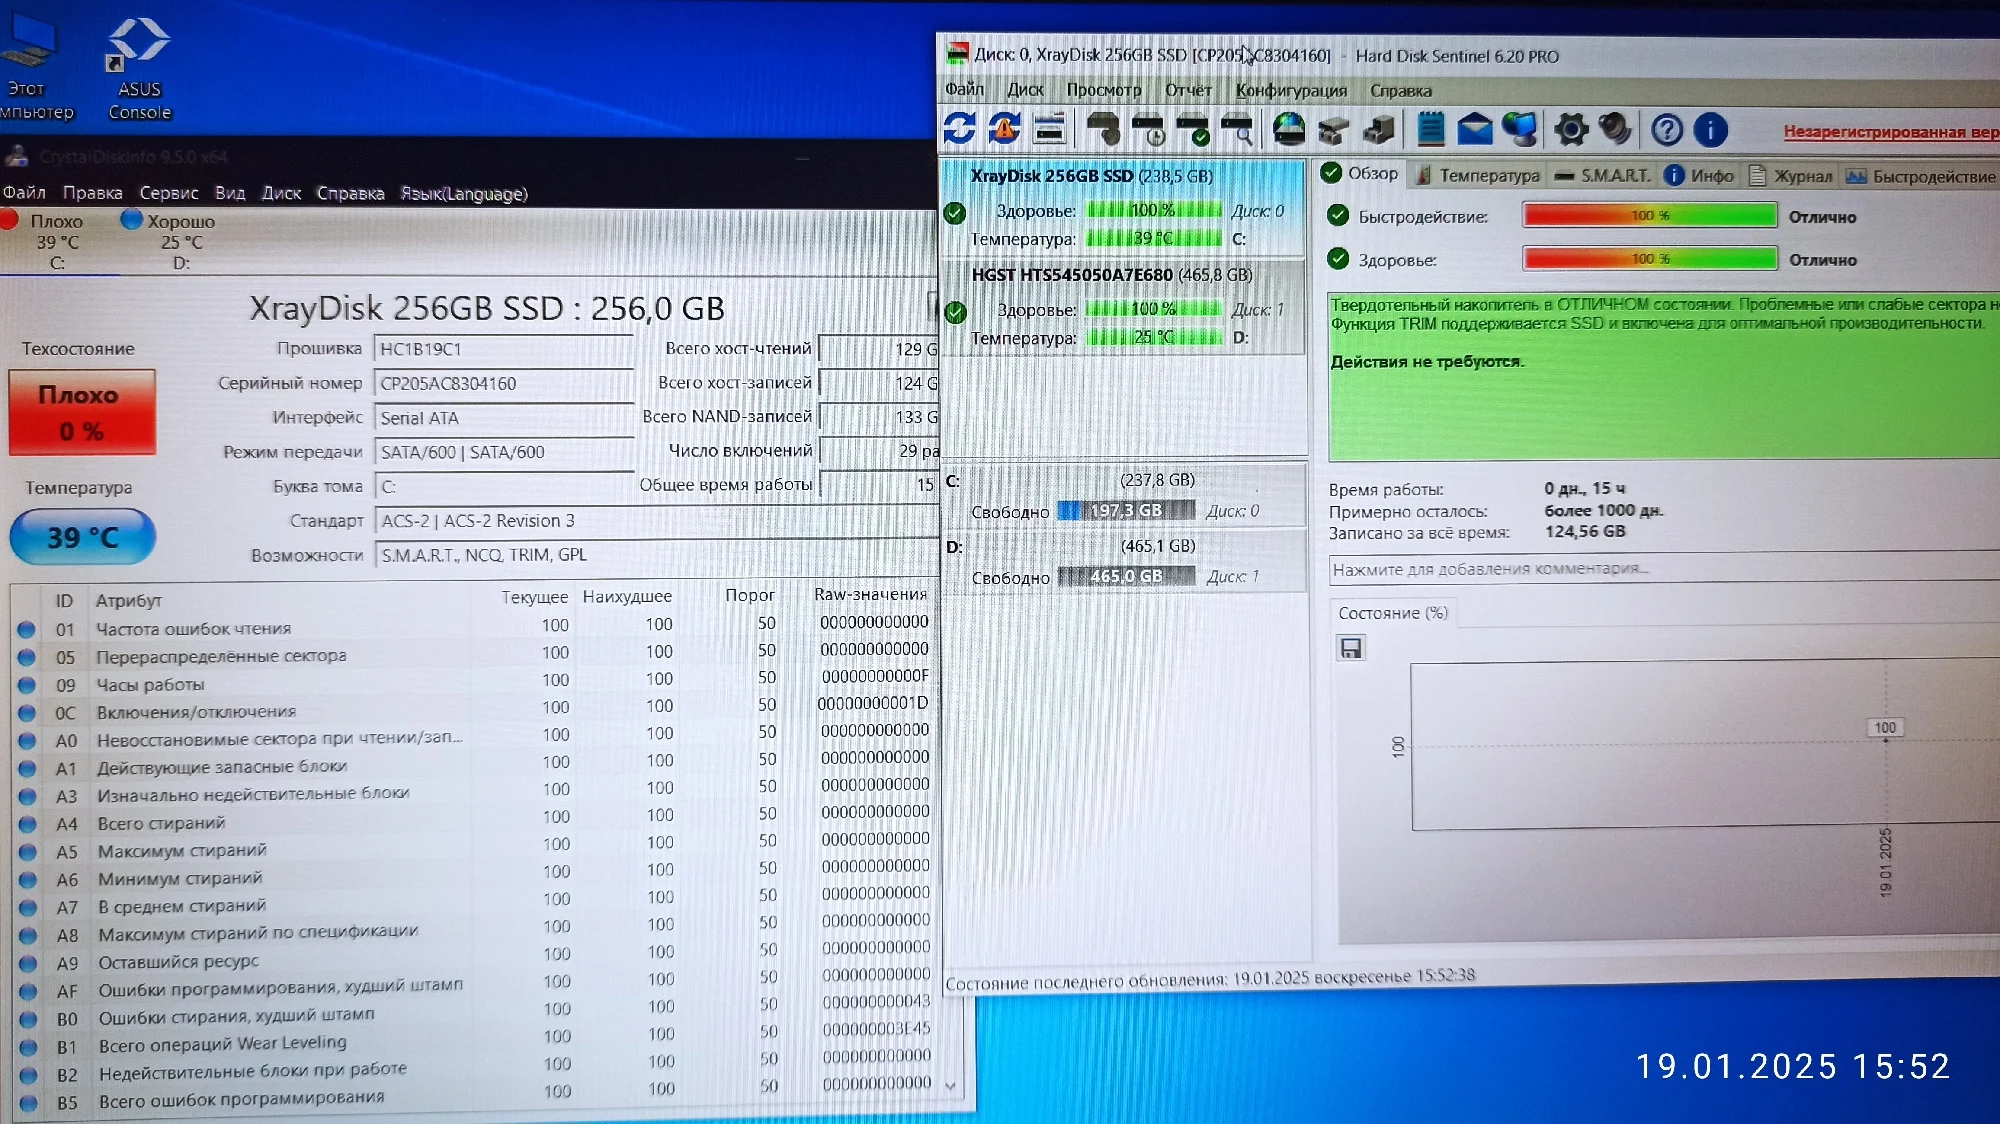Select the HGST HTS545050A7E680 disk entry
Image resolution: width=2000 pixels, height=1124 pixels.
pyautogui.click(x=1122, y=308)
